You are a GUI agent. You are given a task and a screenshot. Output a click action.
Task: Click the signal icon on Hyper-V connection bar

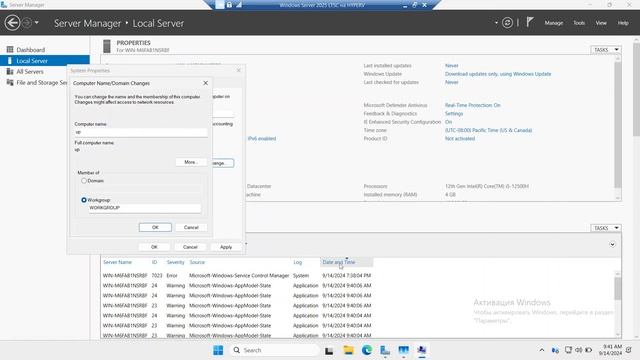click(x=239, y=5)
